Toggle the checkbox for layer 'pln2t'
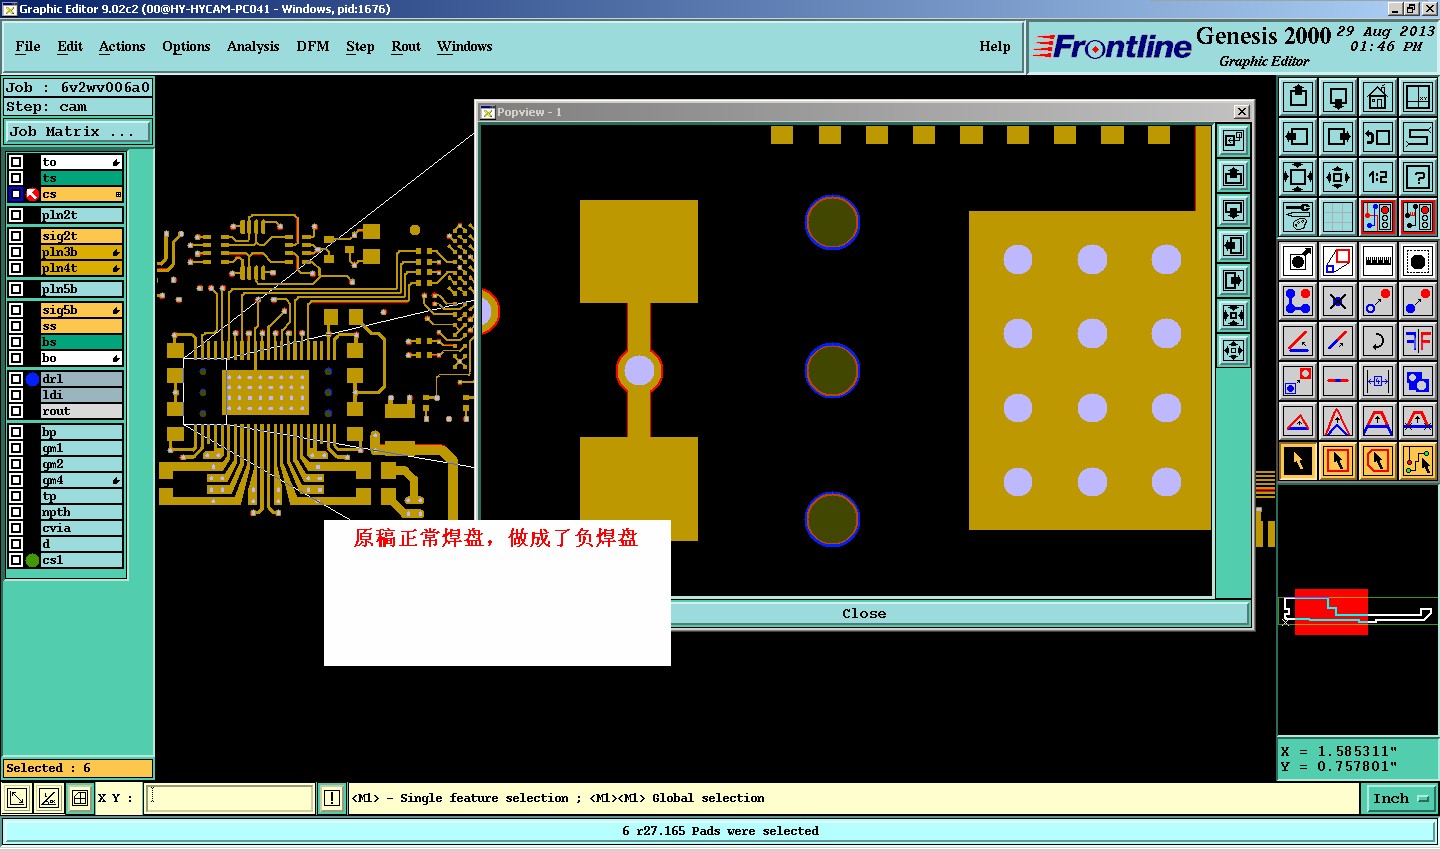 (x=16, y=215)
